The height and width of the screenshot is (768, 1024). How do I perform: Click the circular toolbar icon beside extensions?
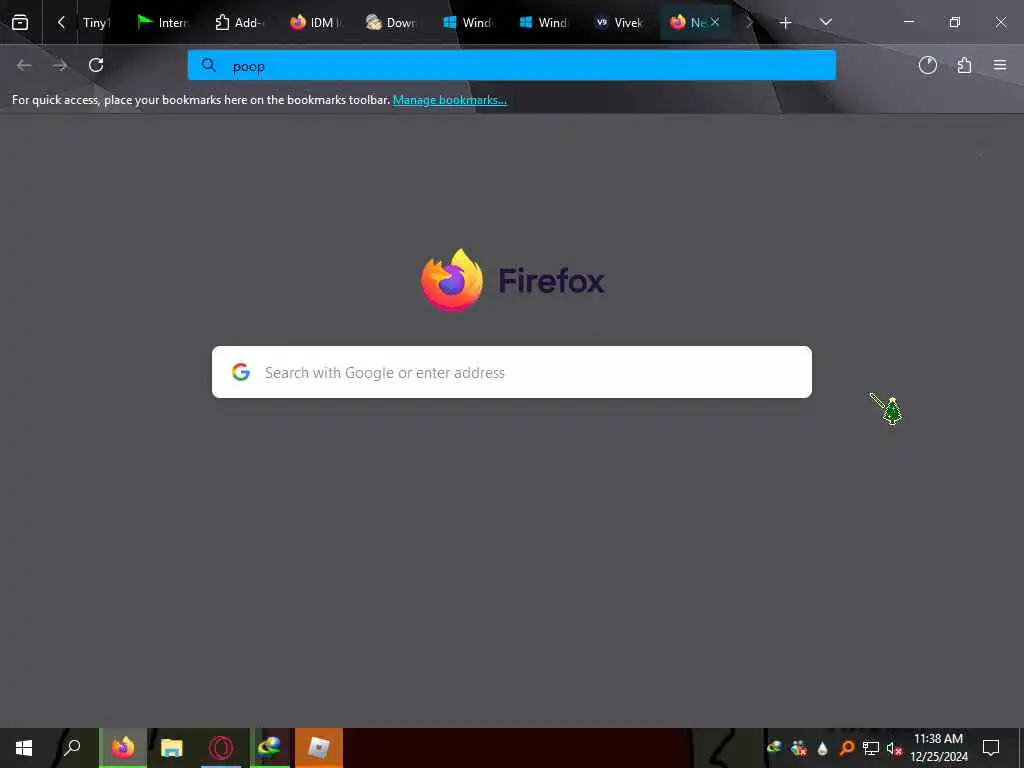coord(927,65)
